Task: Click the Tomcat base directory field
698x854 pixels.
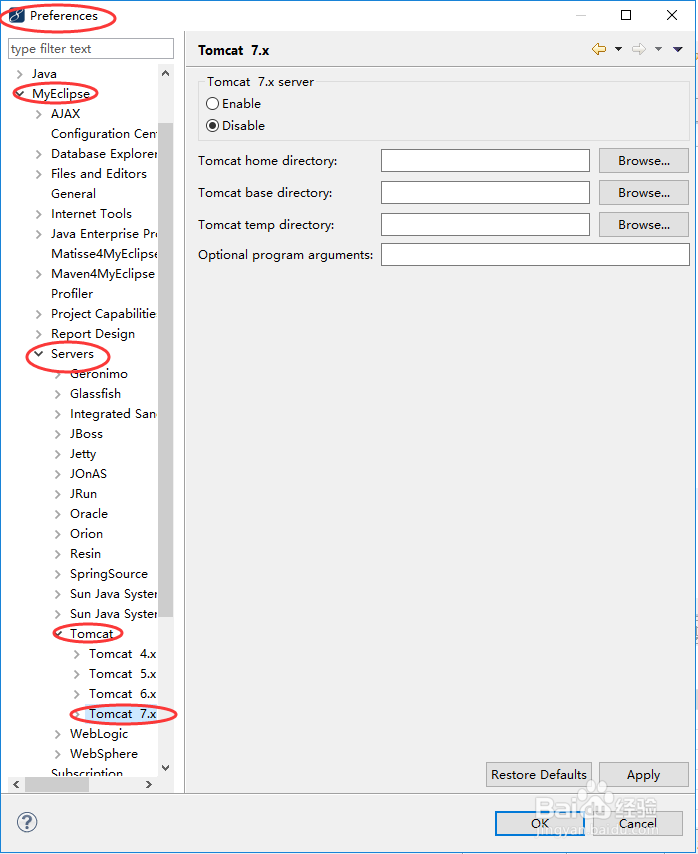Action: (485, 193)
